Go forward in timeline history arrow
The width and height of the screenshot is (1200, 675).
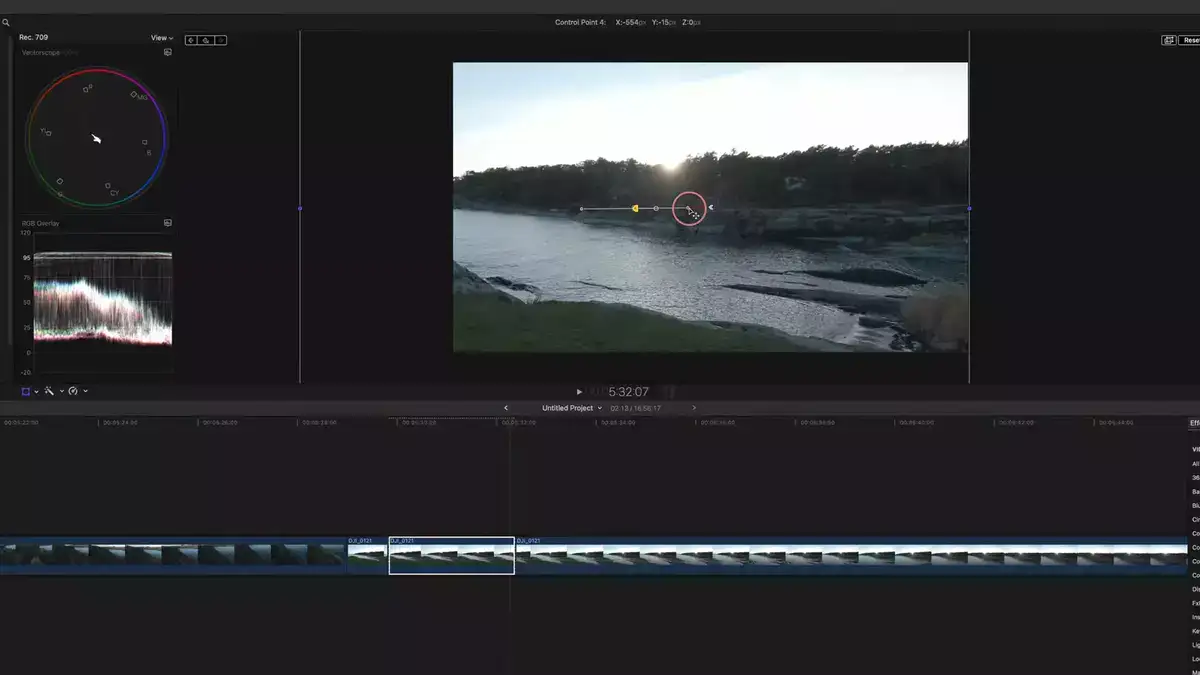(694, 408)
